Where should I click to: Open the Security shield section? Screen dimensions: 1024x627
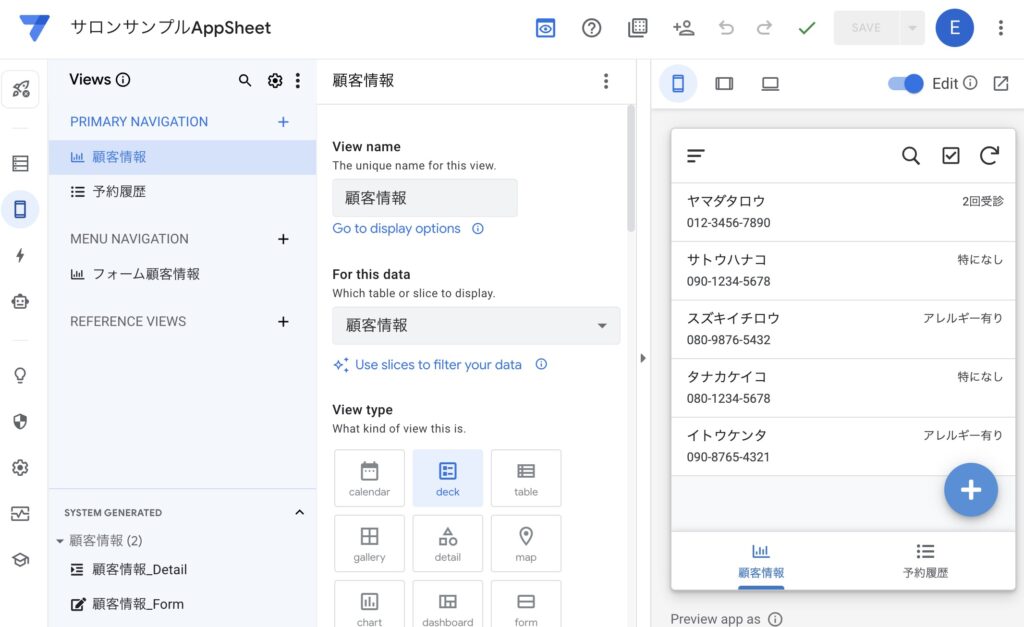click(20, 421)
